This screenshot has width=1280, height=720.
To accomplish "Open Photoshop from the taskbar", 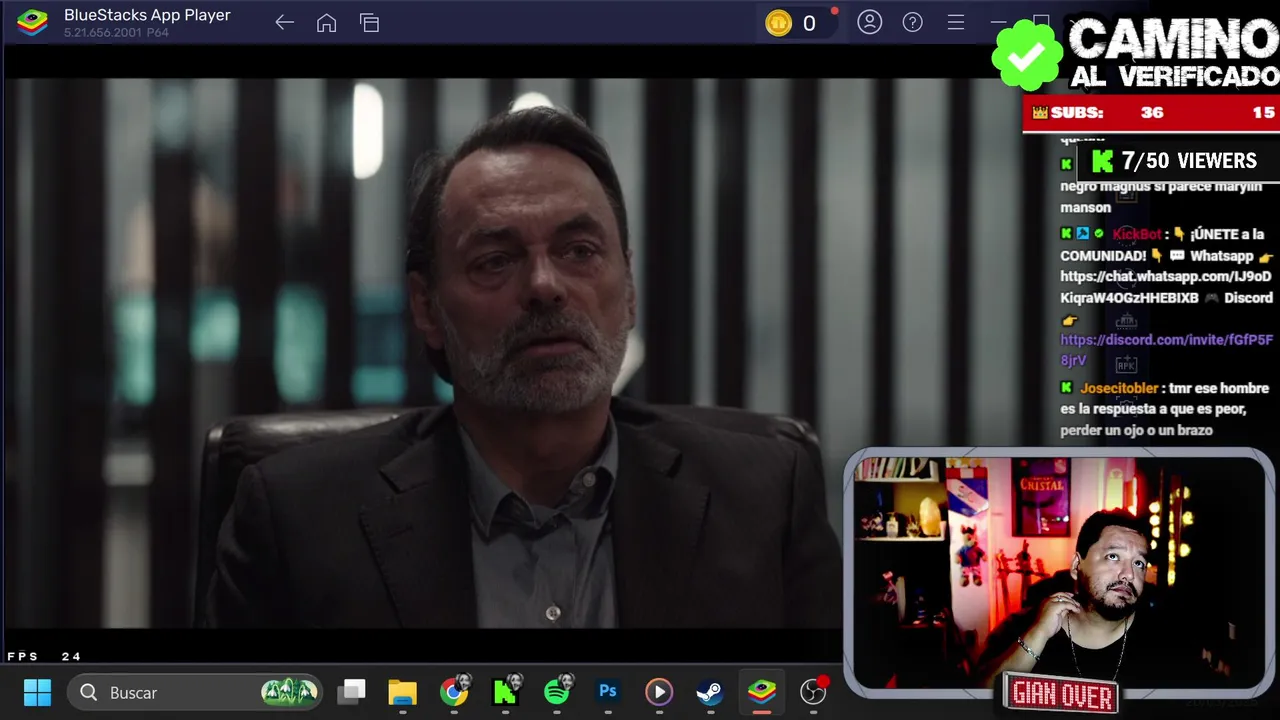I will pyautogui.click(x=608, y=691).
